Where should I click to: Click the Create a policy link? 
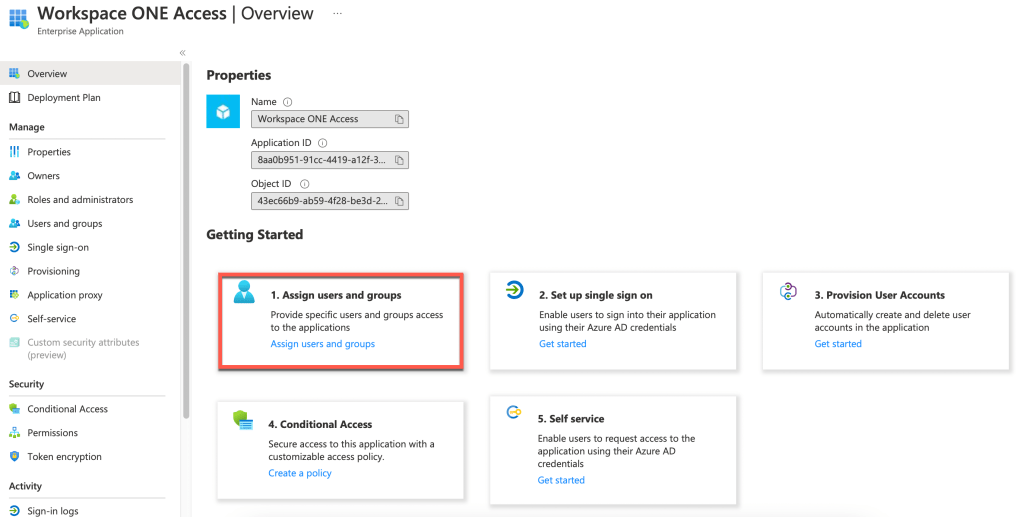coord(299,473)
